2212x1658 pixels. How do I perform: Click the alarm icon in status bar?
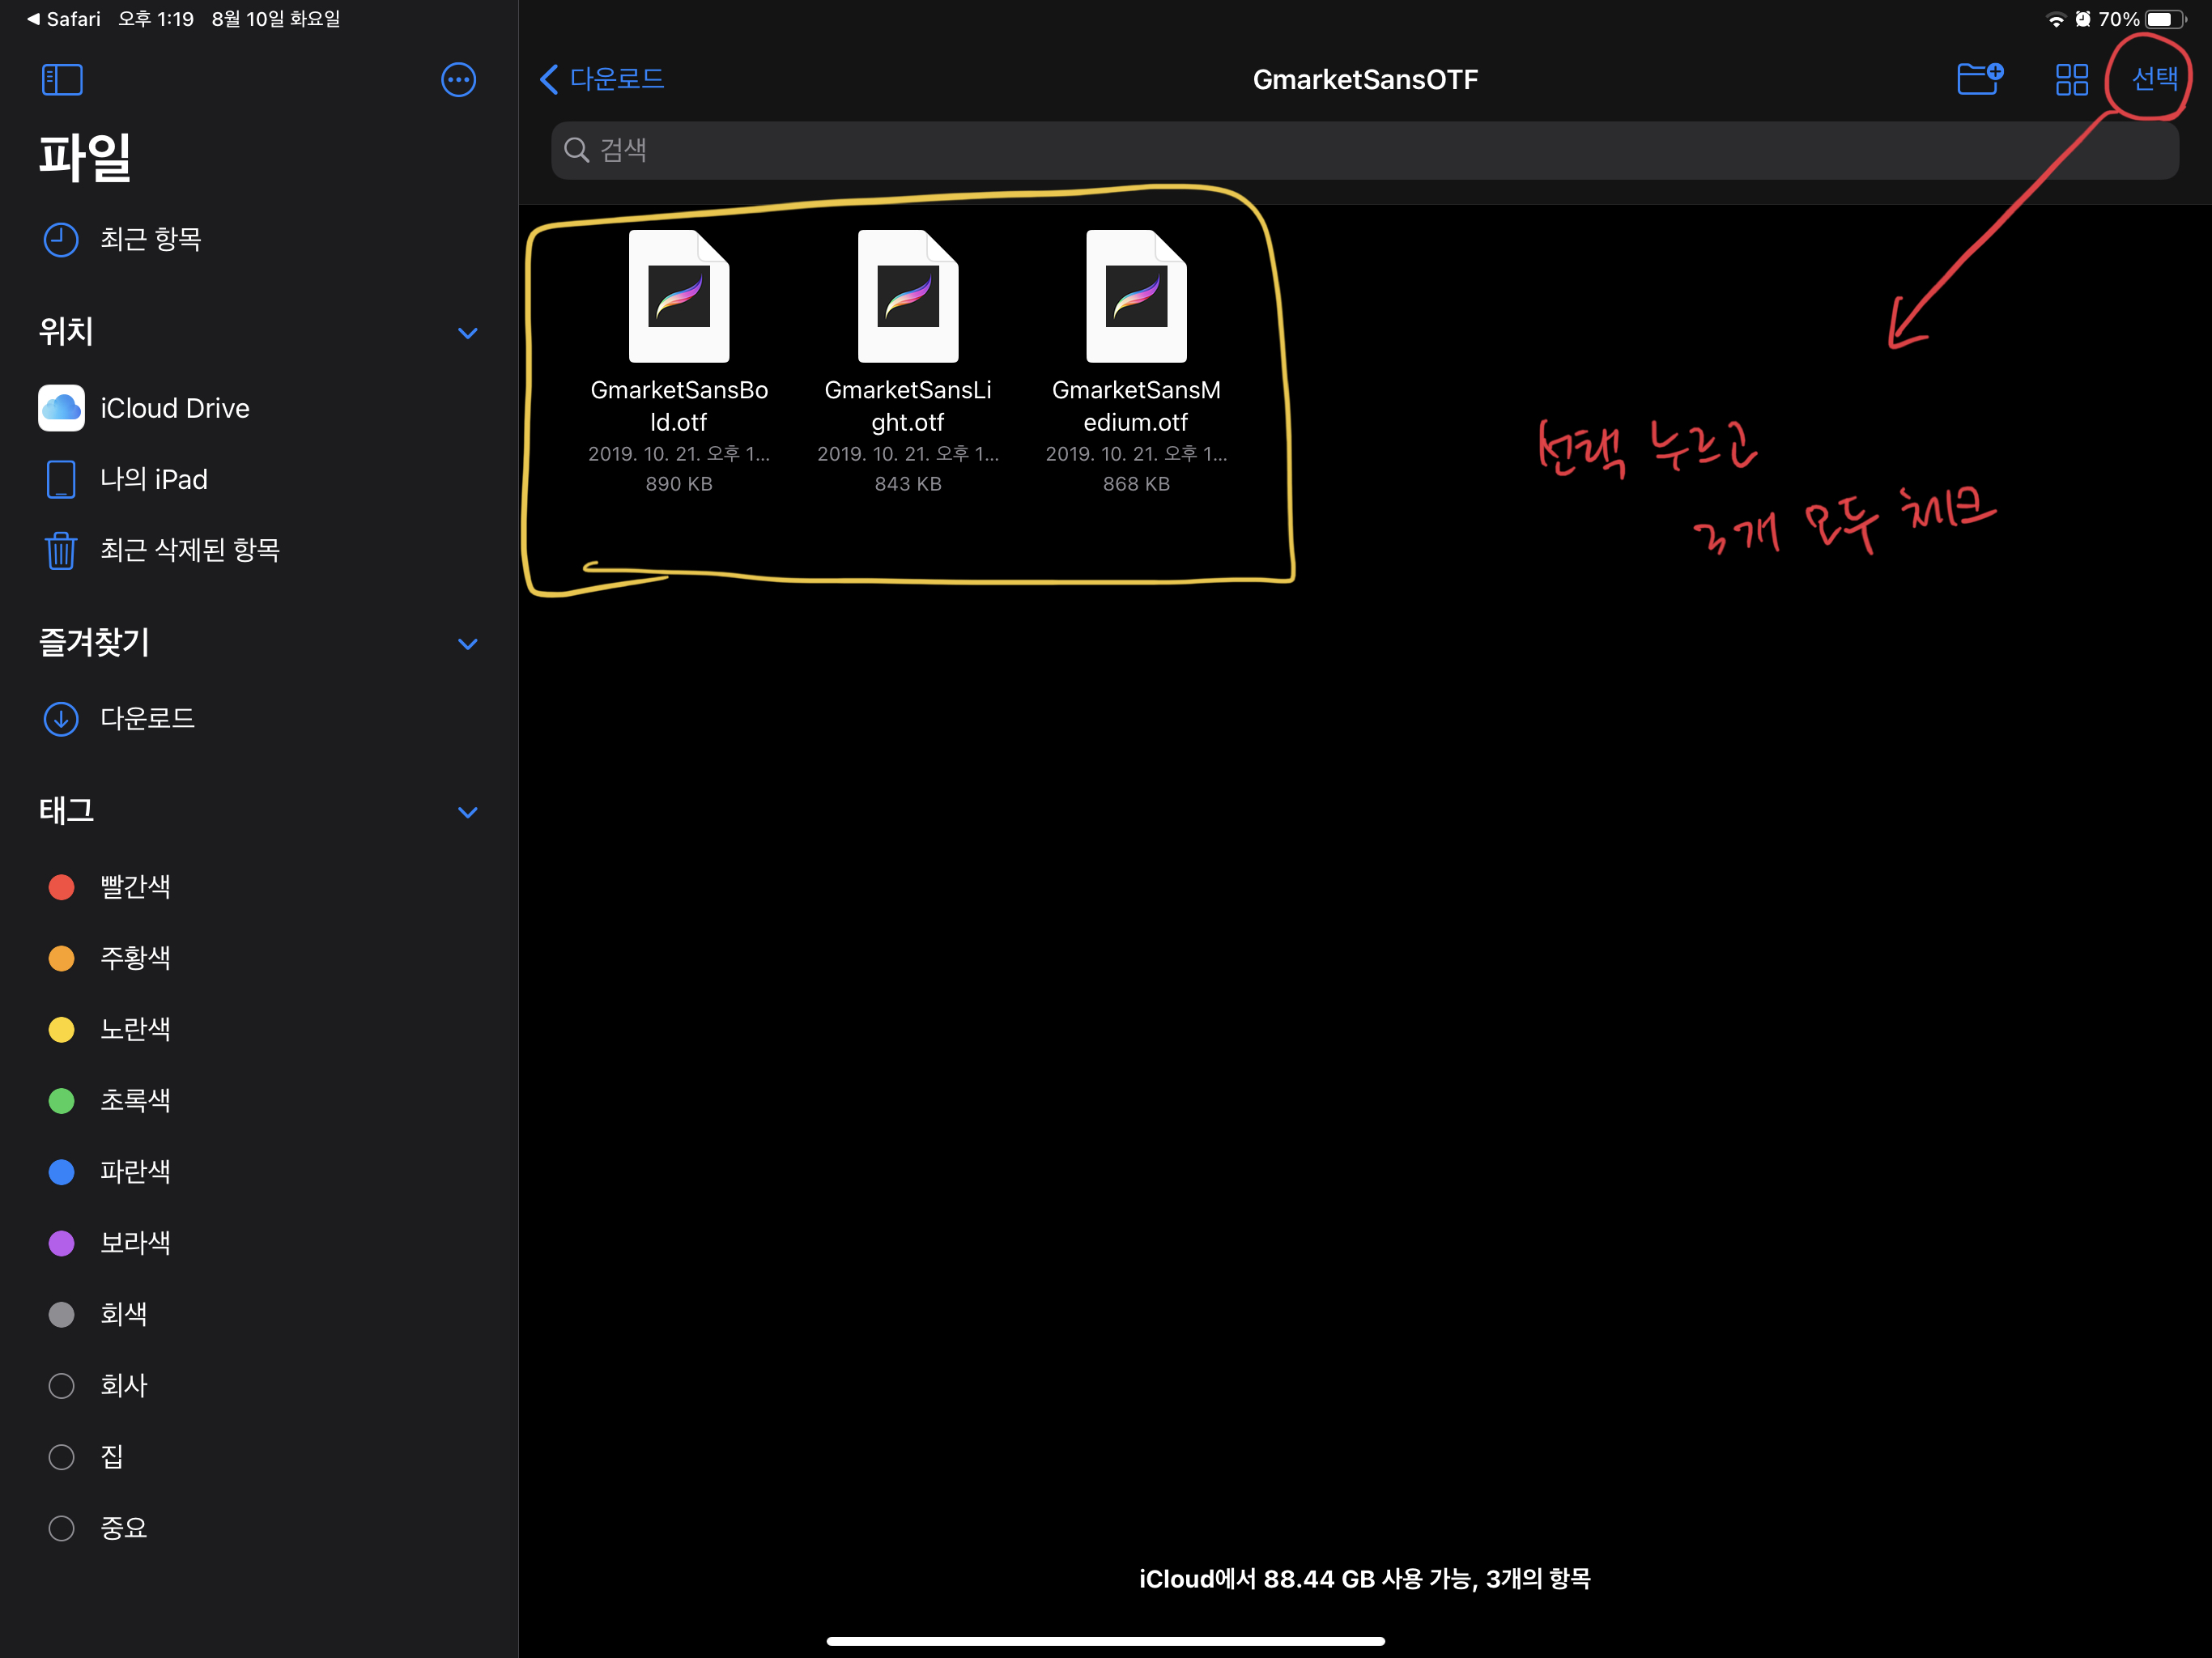(x=2083, y=19)
